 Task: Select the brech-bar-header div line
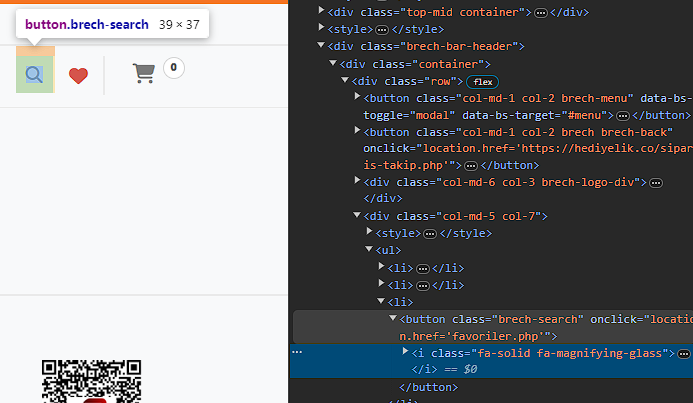pos(426,46)
